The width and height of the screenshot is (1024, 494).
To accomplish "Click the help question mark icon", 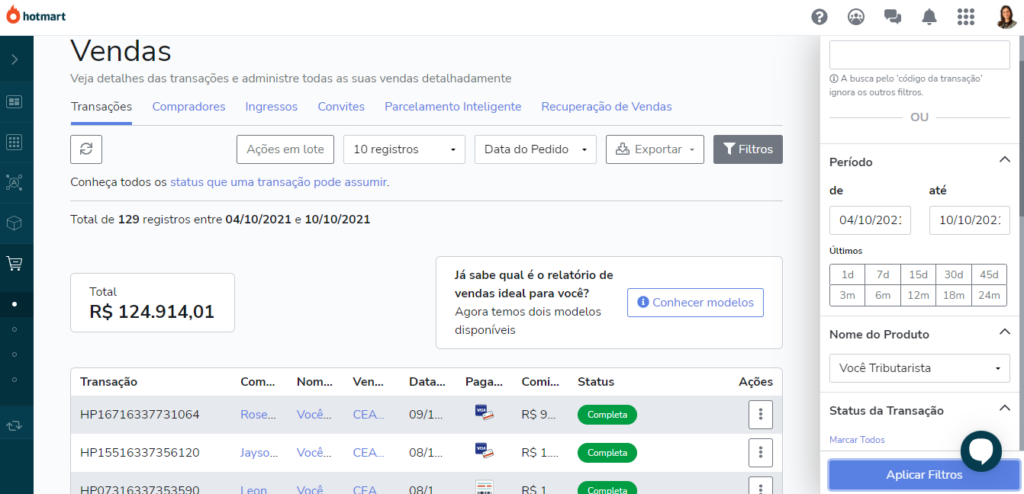I will [820, 17].
